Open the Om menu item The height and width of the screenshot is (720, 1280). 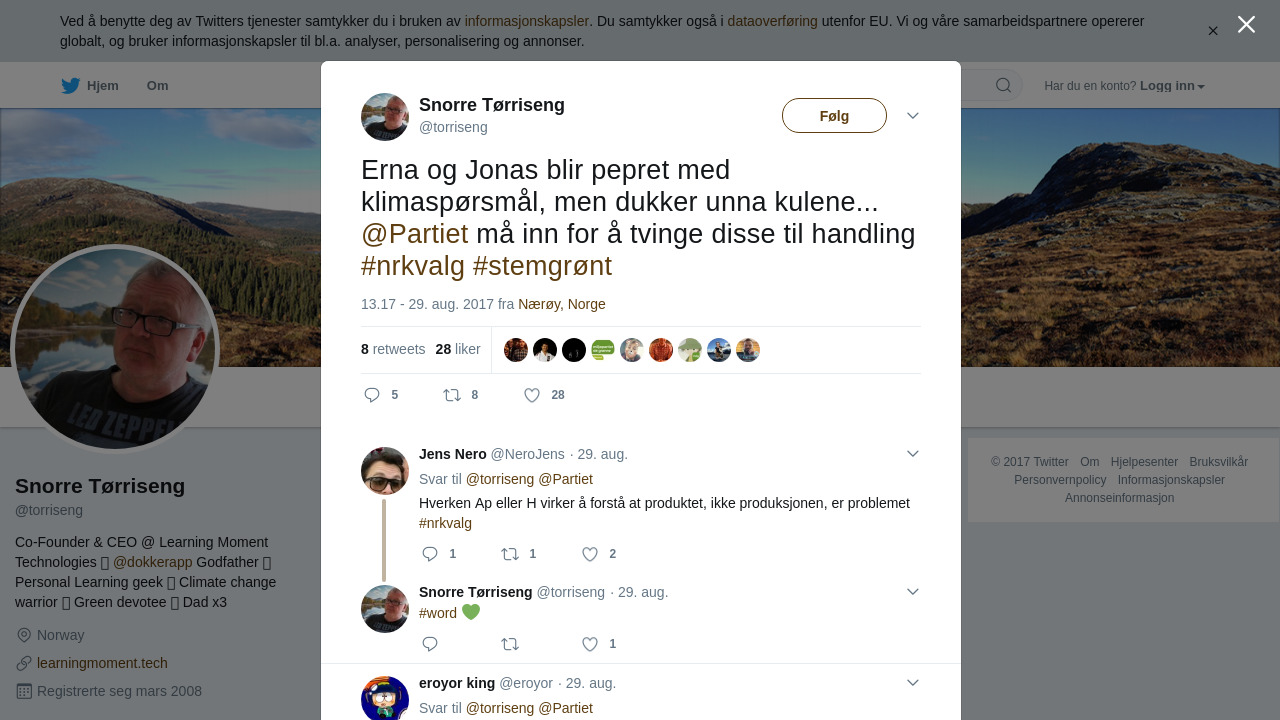[157, 86]
